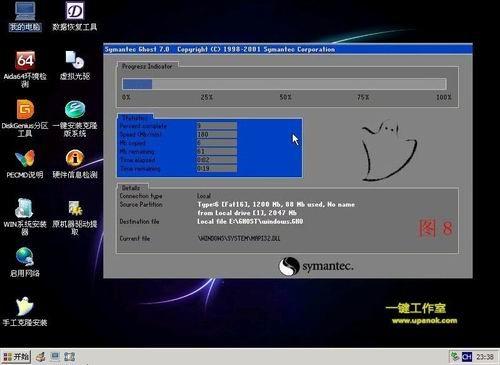This screenshot has width=500, height=365.
Task: Click the Symantec Ghost 7.0 title bar
Action: [288, 49]
